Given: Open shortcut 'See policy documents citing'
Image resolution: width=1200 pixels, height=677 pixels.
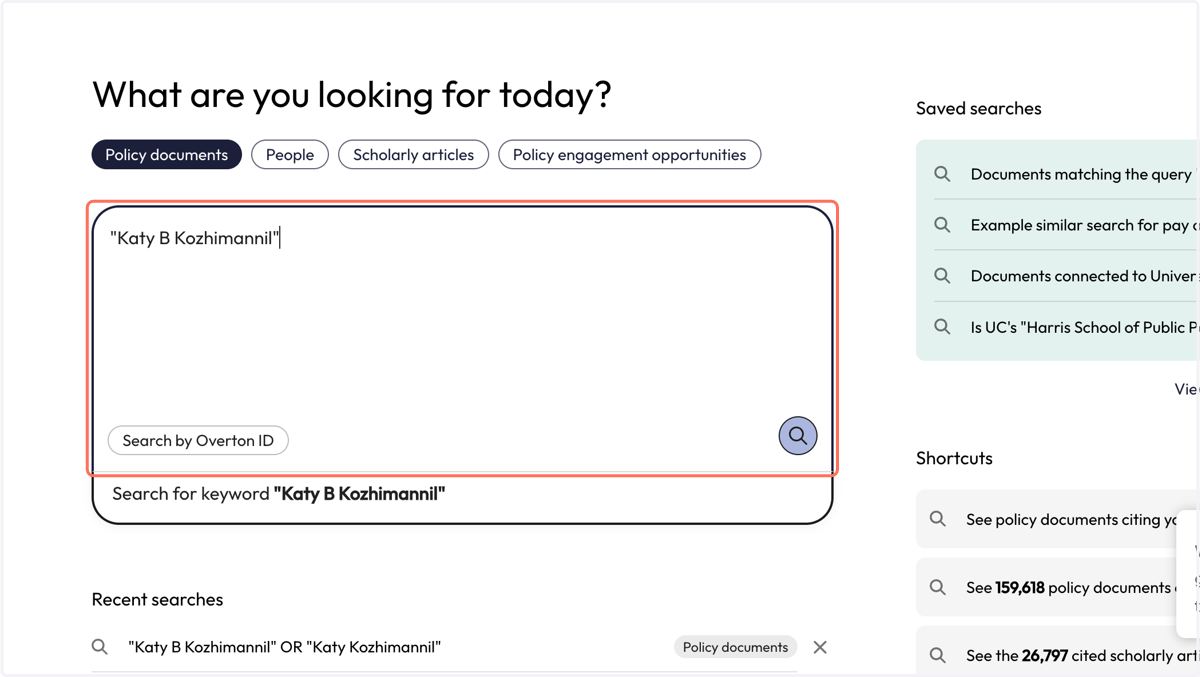Looking at the screenshot, I should [x=1058, y=519].
